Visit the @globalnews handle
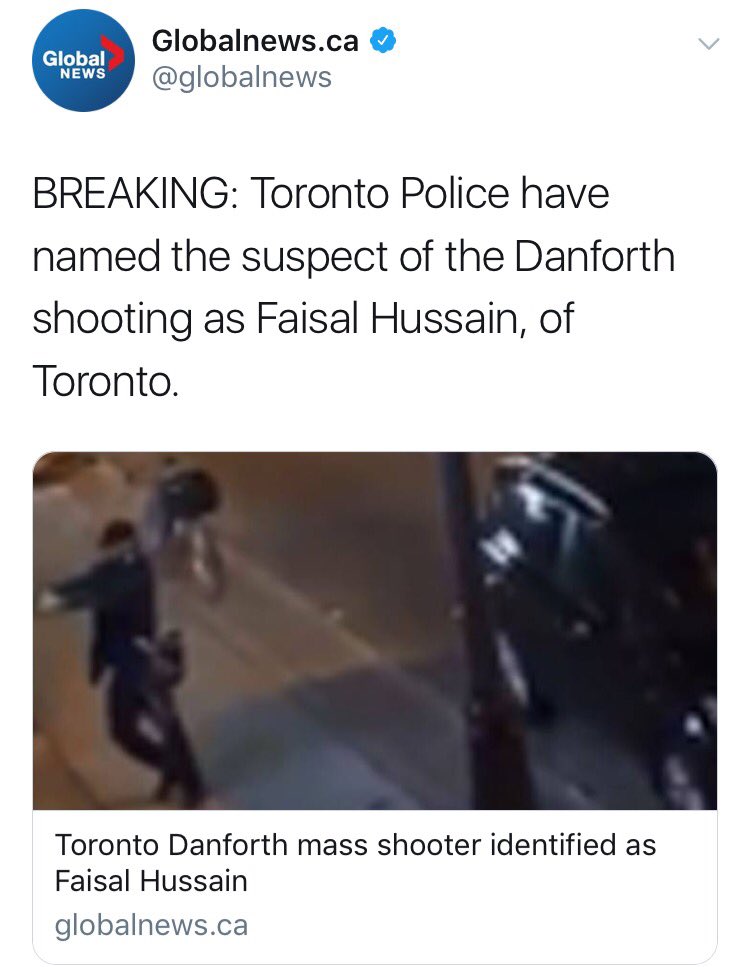This screenshot has height=967, width=750. coord(242,78)
